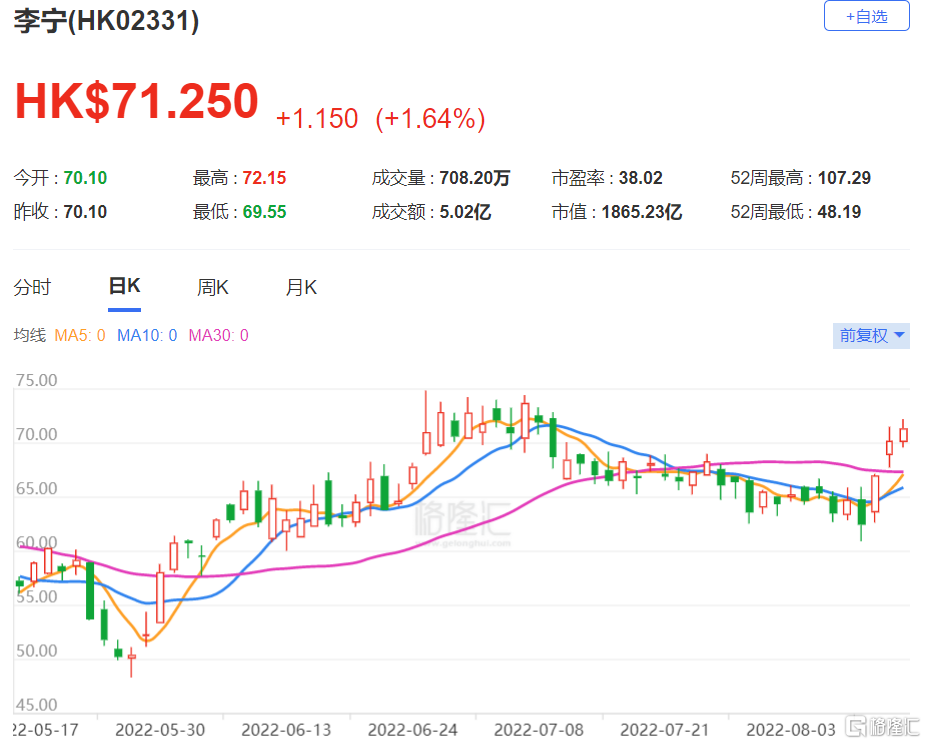Add stock with the +自选 button
Screen dimensions: 926x744
[x=866, y=16]
